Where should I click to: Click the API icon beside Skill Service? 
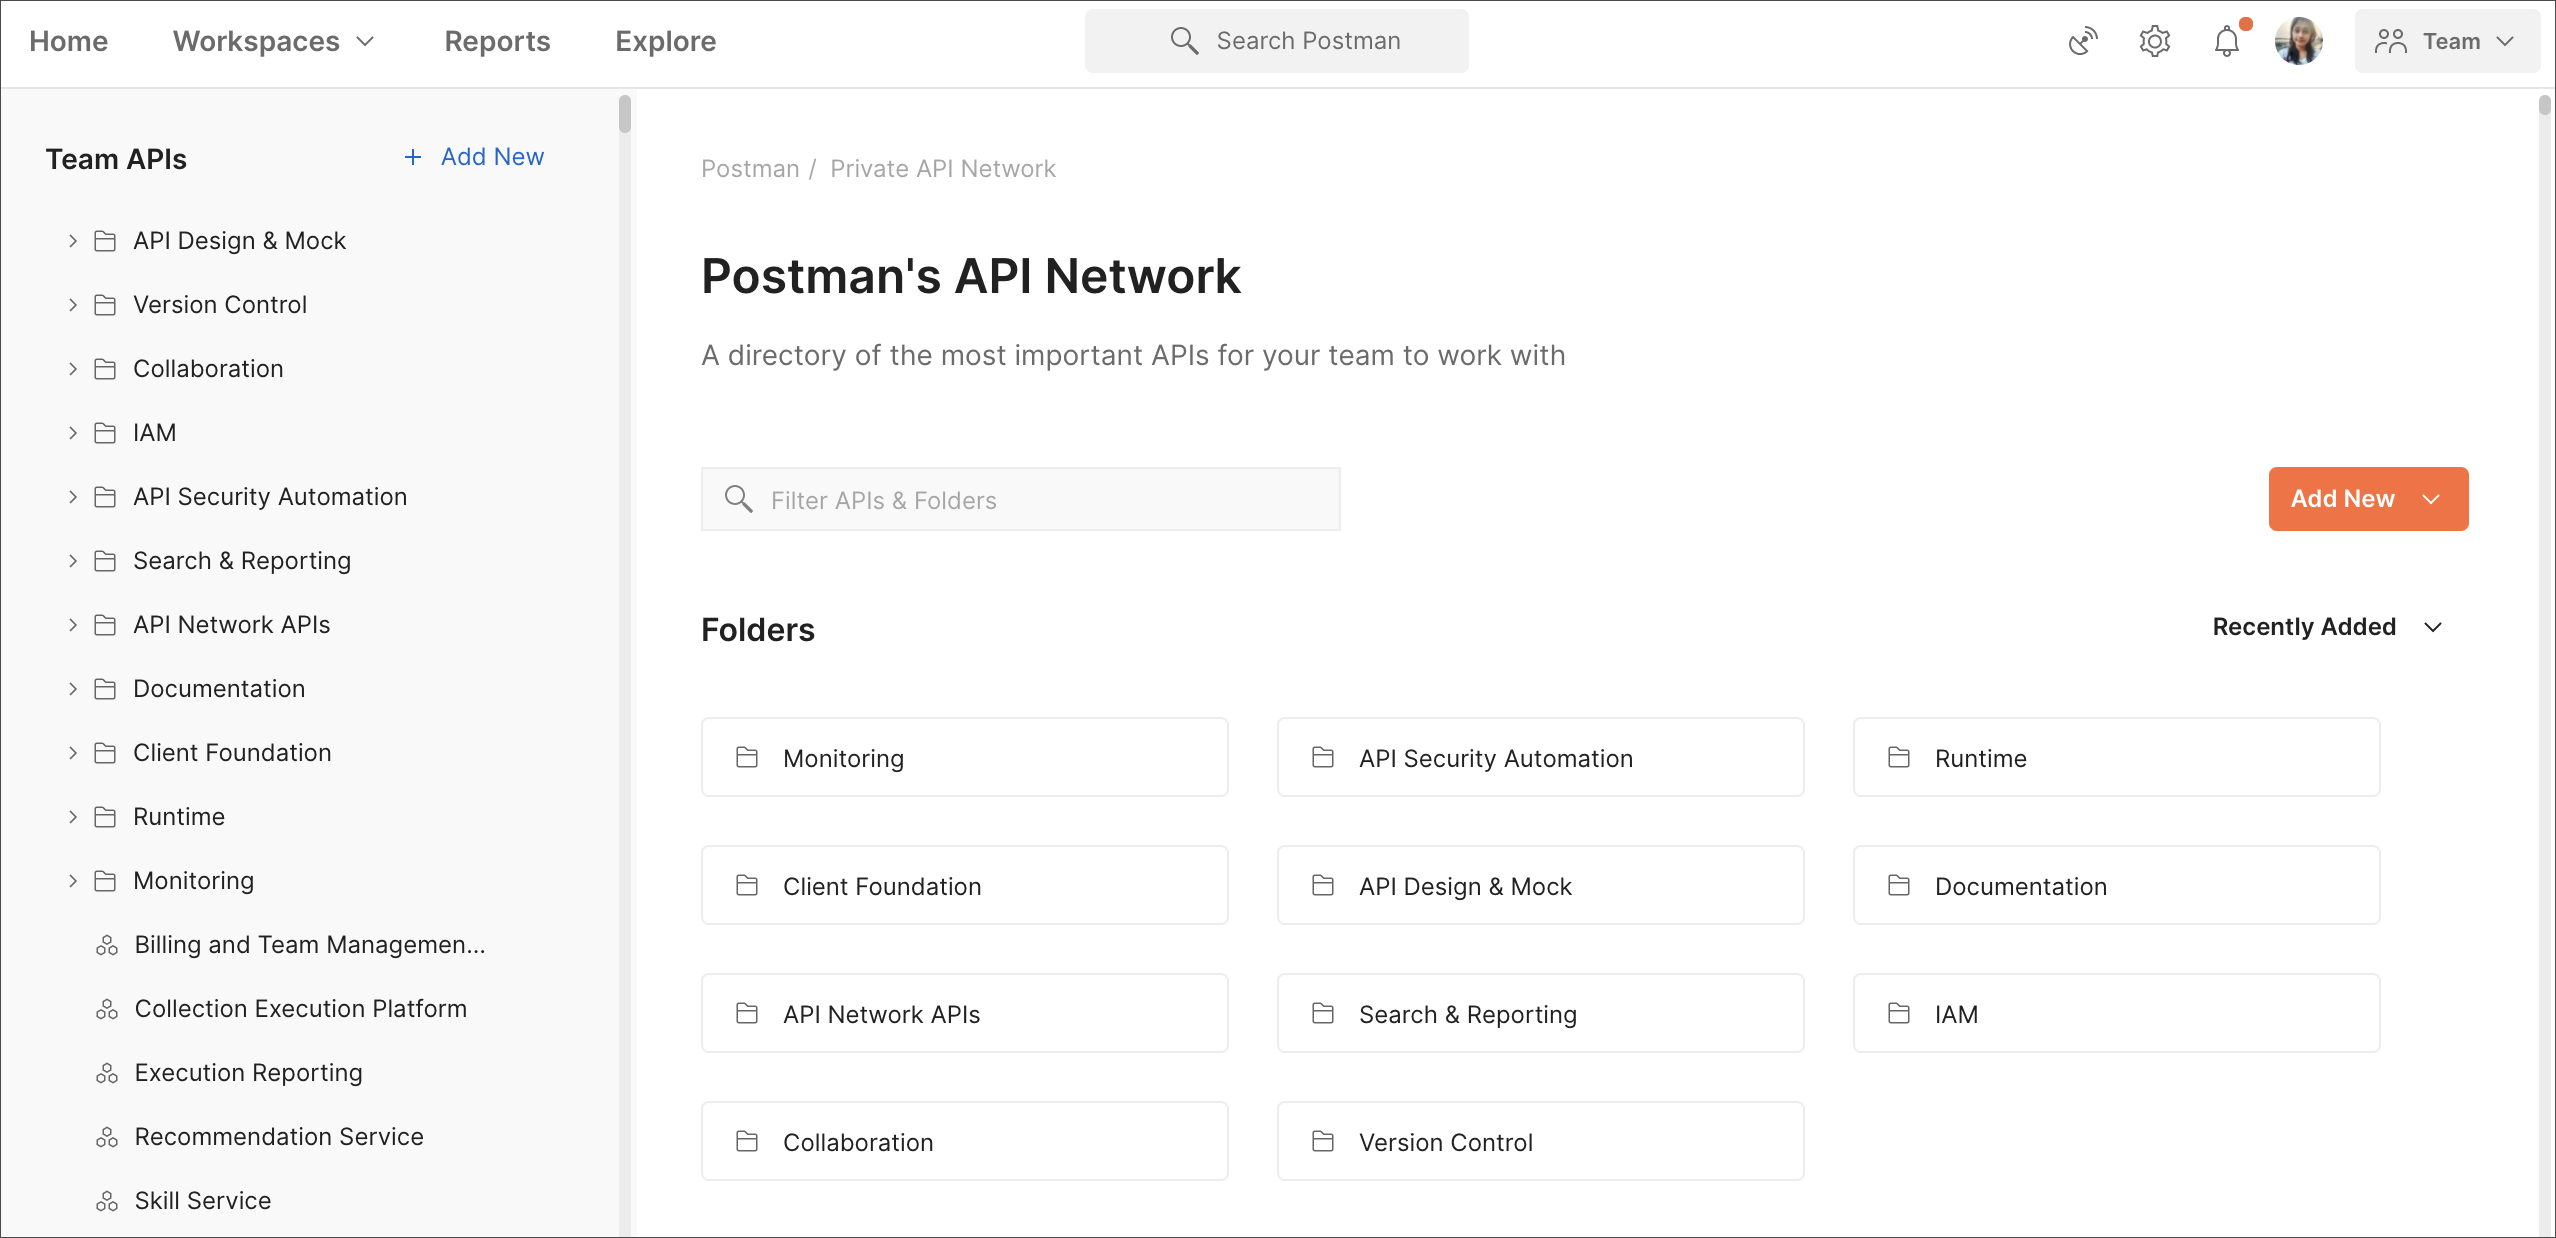107,1201
